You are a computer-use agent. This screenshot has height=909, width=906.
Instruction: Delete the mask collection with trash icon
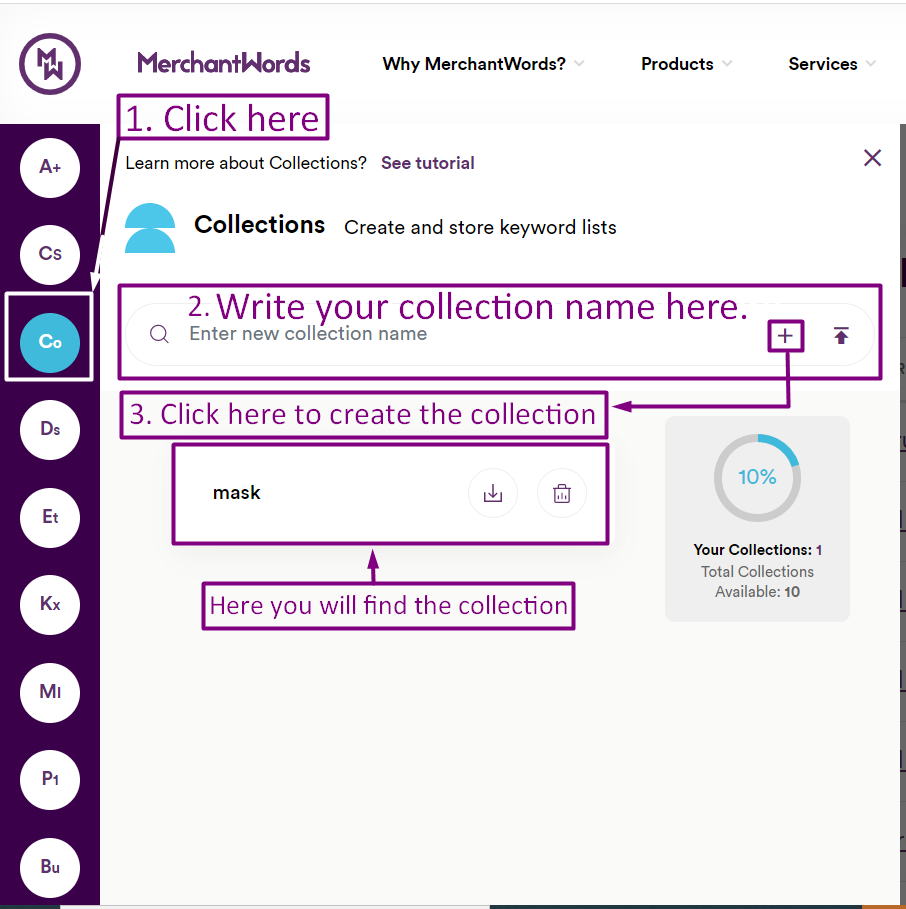(562, 493)
